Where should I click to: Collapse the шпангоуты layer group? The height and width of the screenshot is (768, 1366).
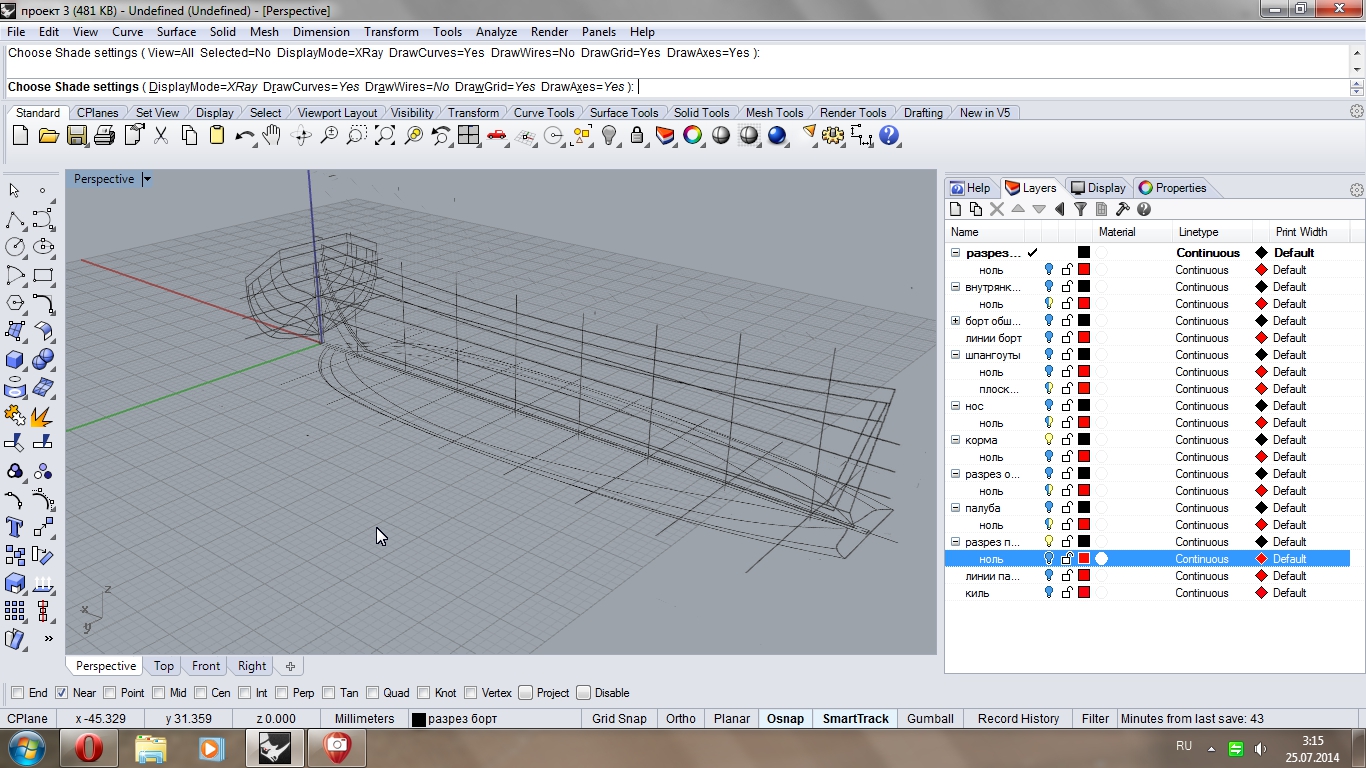click(955, 355)
